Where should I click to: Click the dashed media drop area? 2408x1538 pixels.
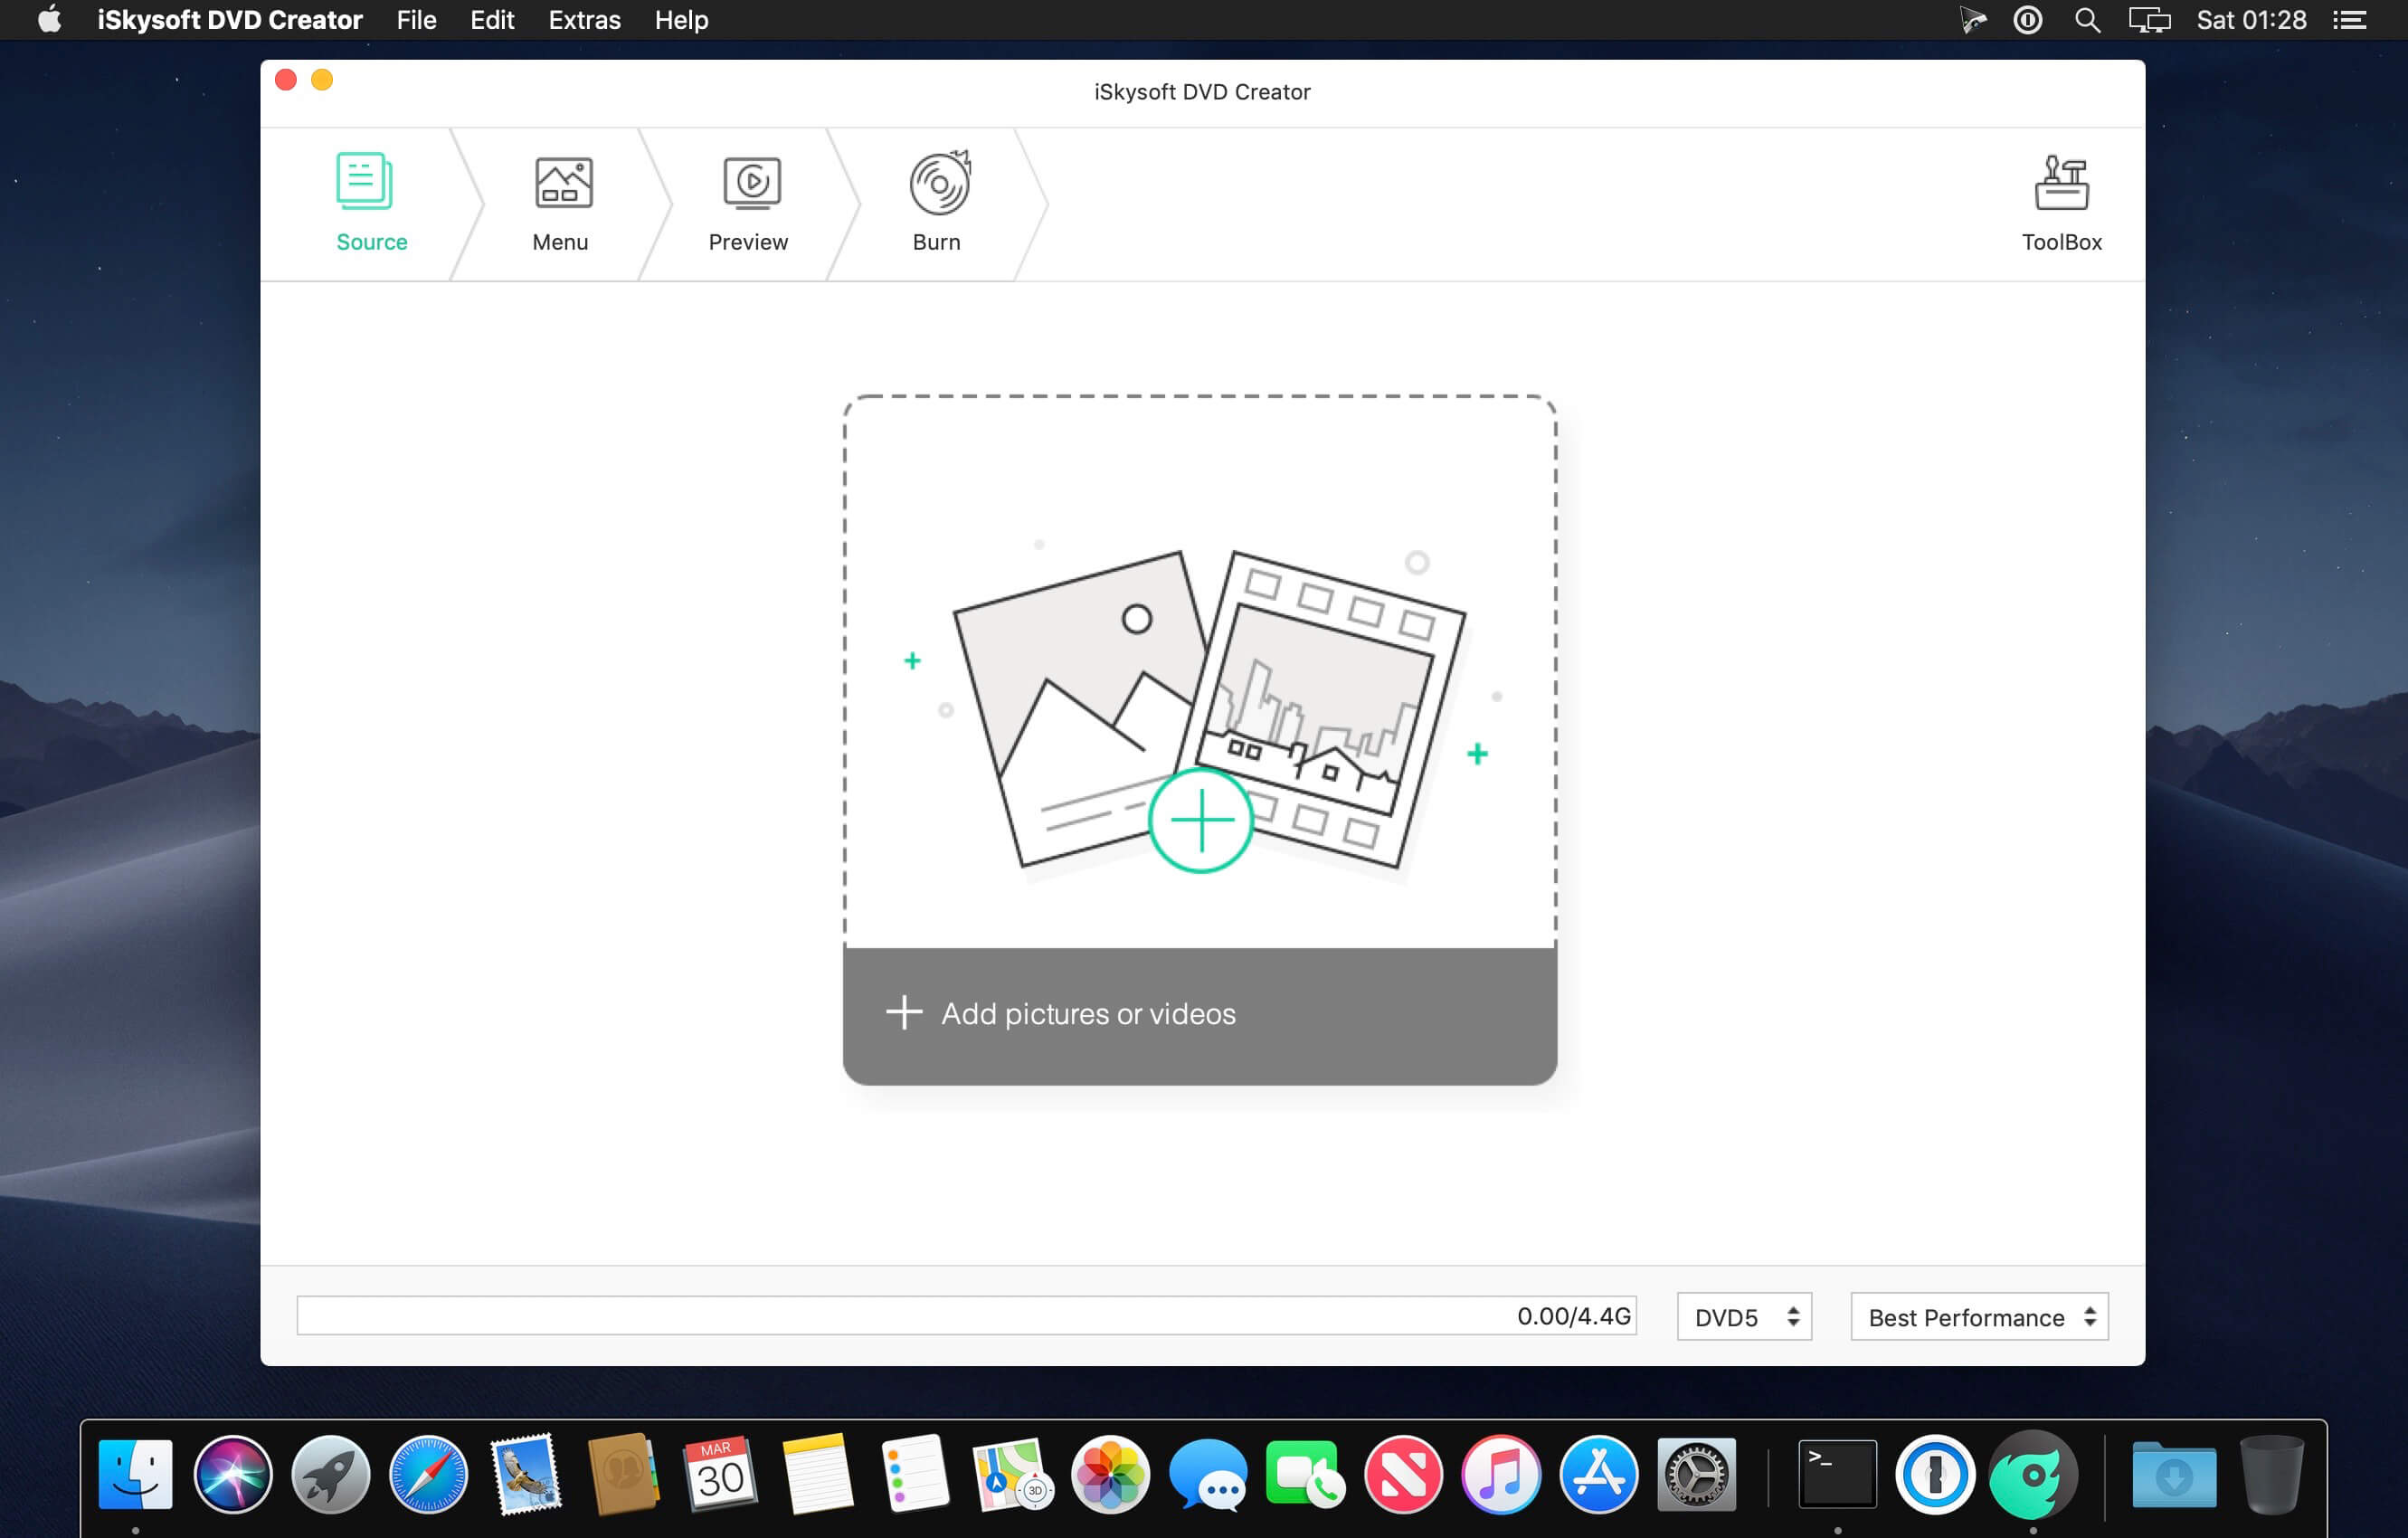point(1199,470)
